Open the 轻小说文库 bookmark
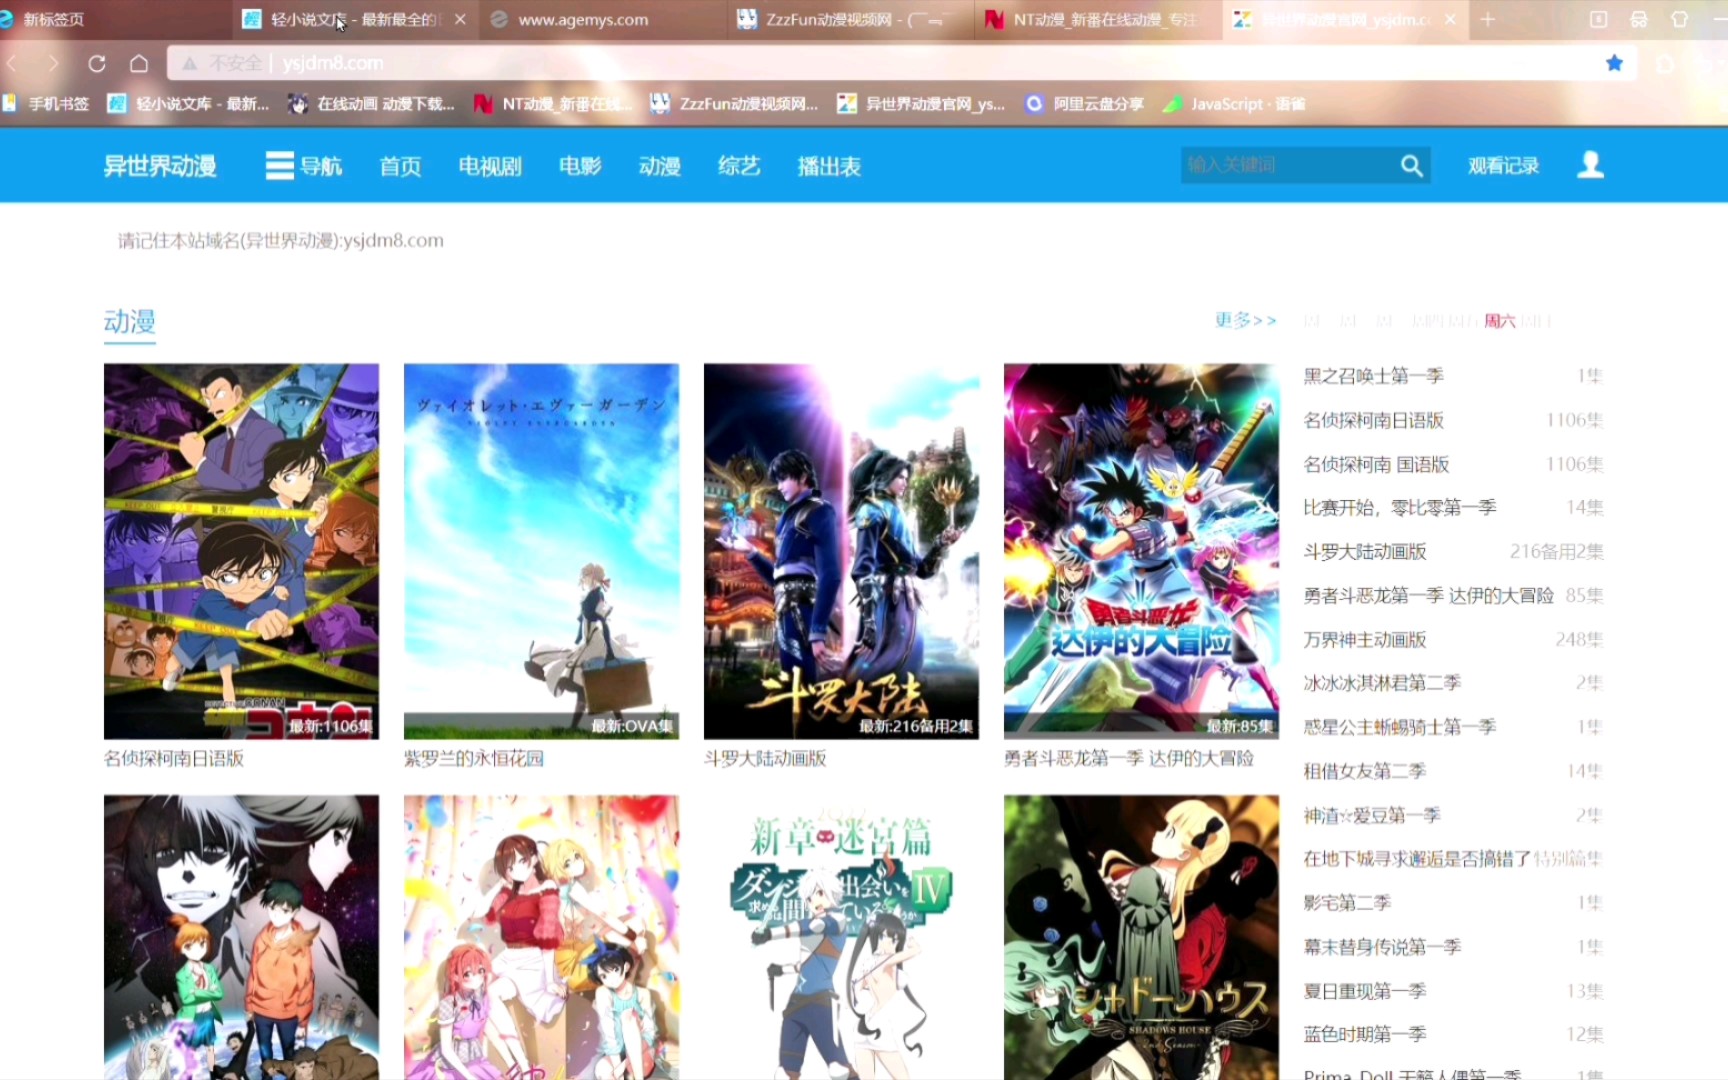 tap(189, 104)
